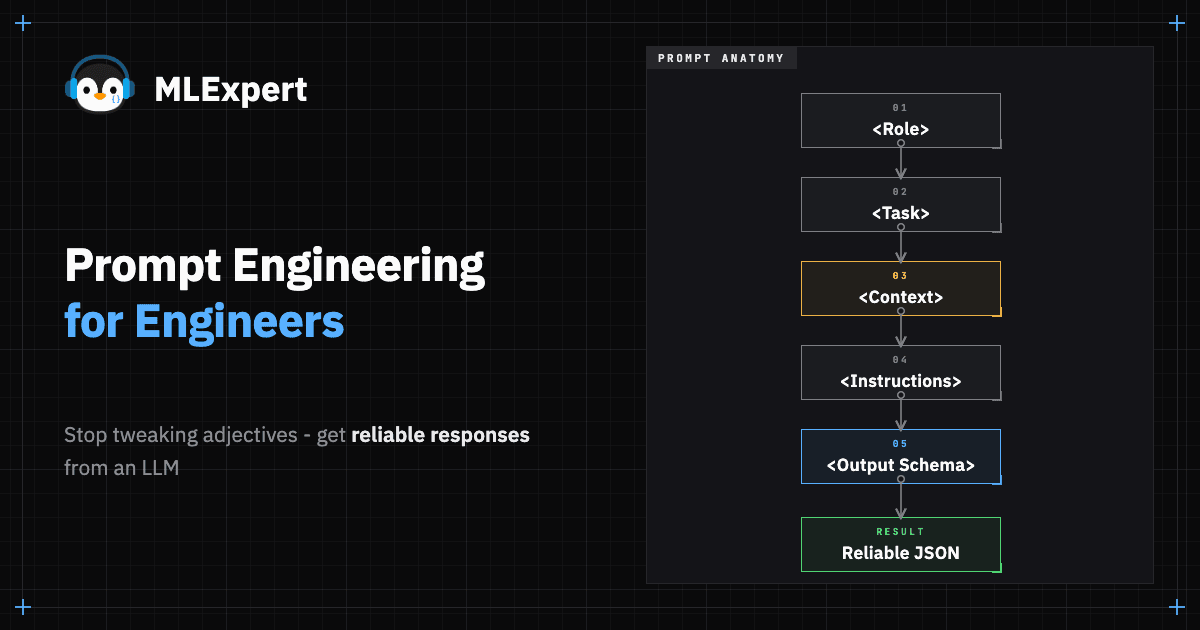Click the green 'Reliable JSON' result box
The width and height of the screenshot is (1200, 630).
click(x=901, y=544)
